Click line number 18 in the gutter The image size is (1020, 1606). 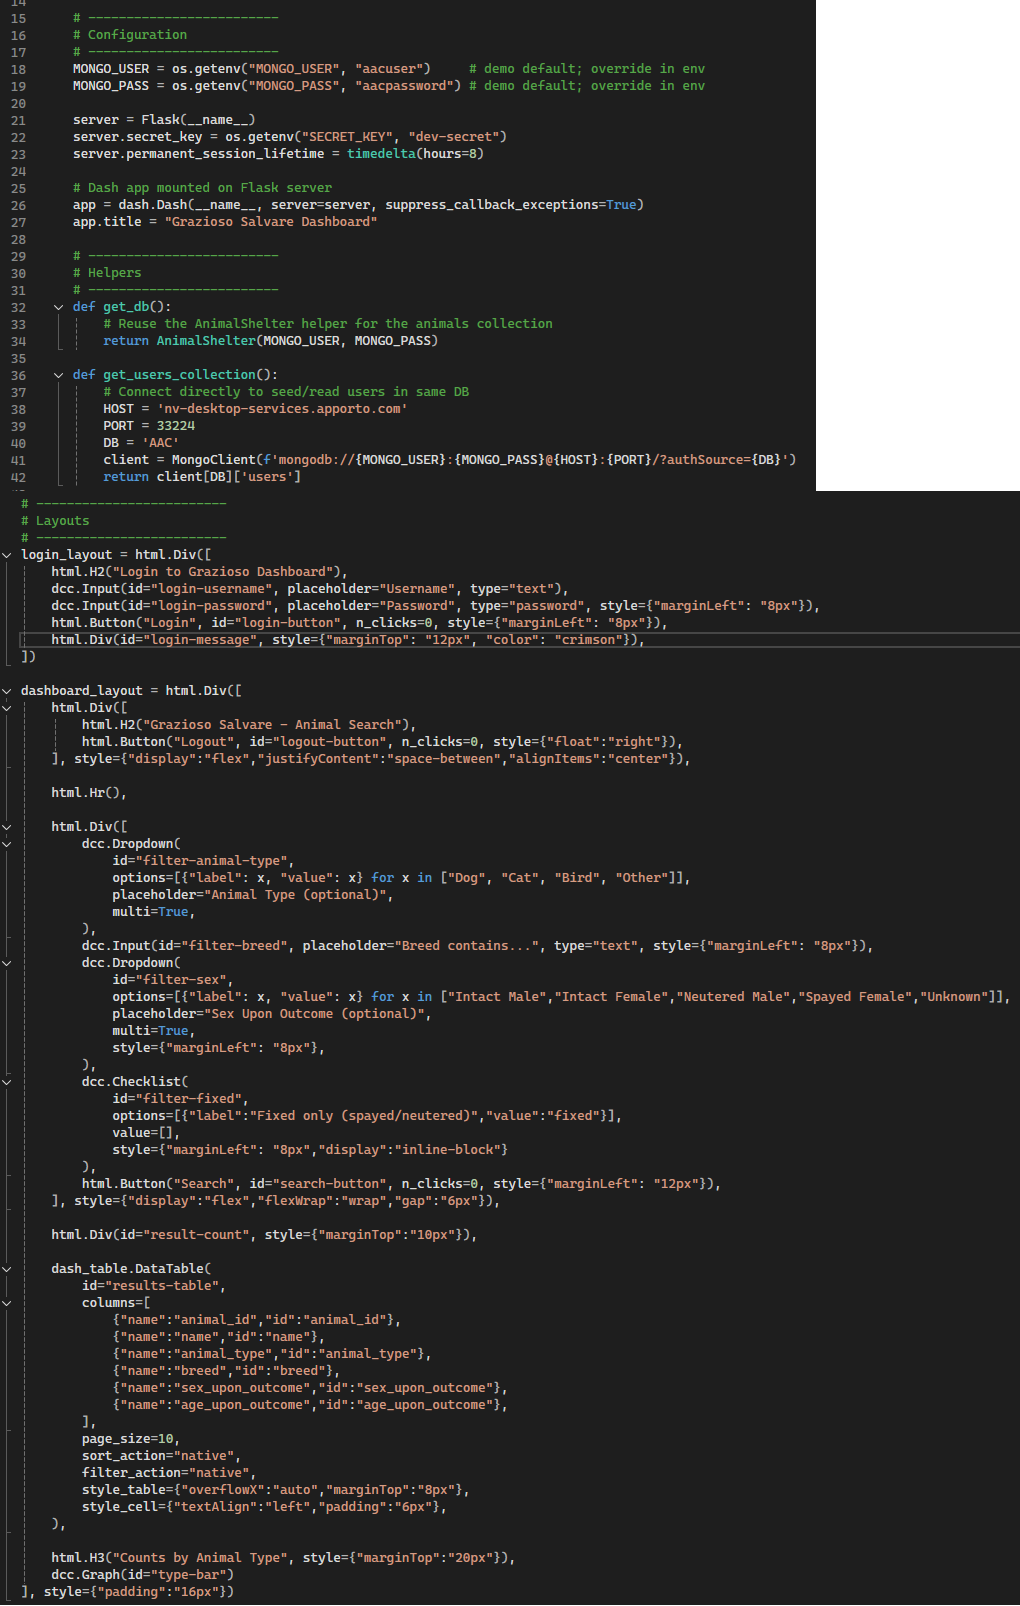pyautogui.click(x=19, y=69)
